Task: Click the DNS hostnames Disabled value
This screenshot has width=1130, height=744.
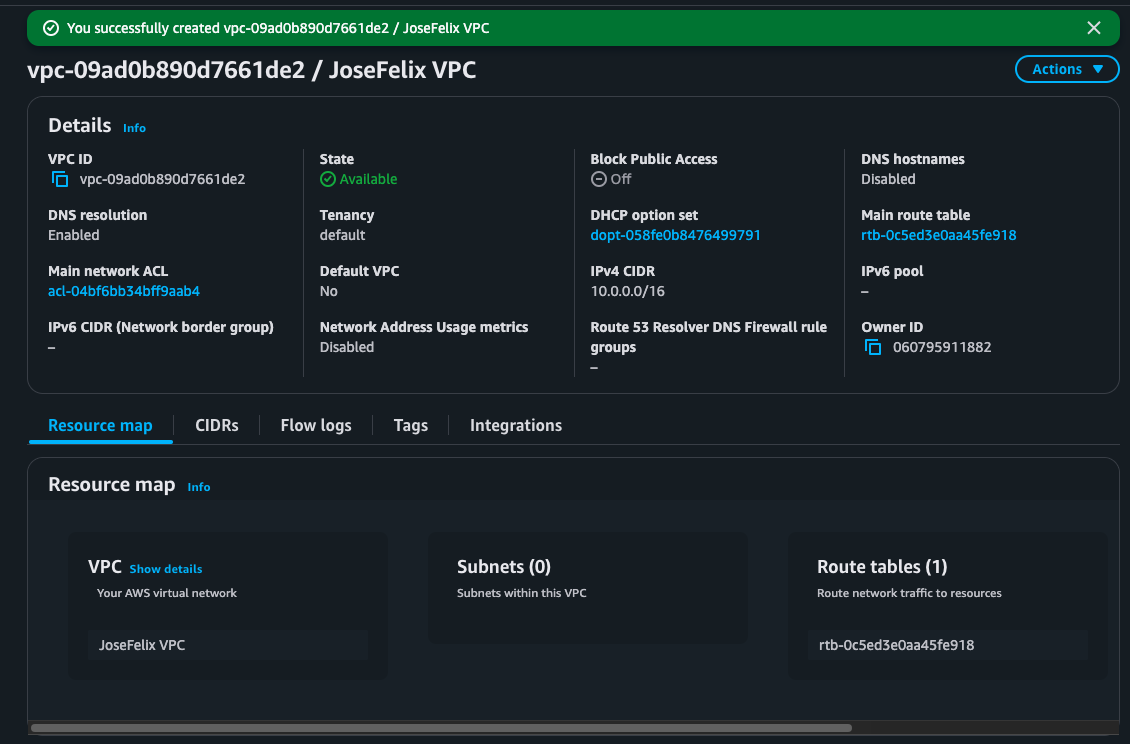Action: tap(888, 179)
